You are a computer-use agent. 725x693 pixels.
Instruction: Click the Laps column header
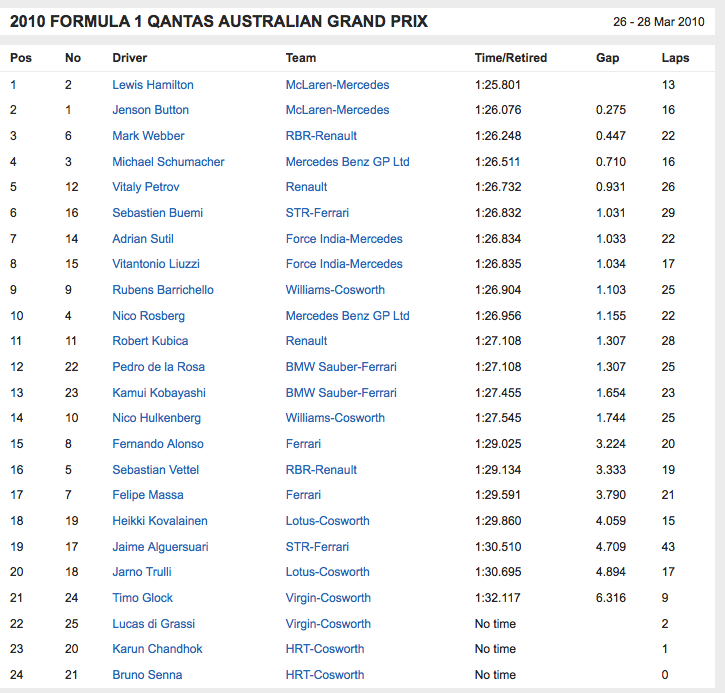coord(675,58)
